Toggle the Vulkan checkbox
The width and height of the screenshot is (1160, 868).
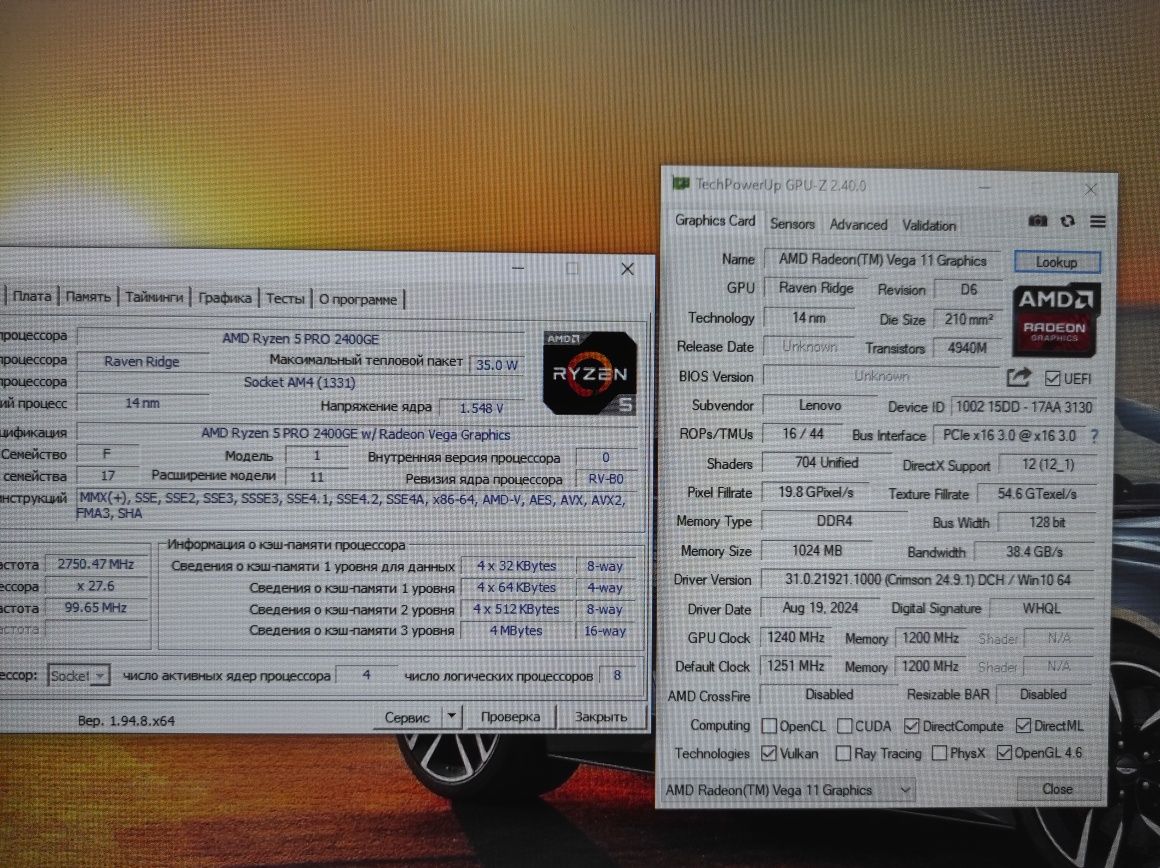(769, 753)
